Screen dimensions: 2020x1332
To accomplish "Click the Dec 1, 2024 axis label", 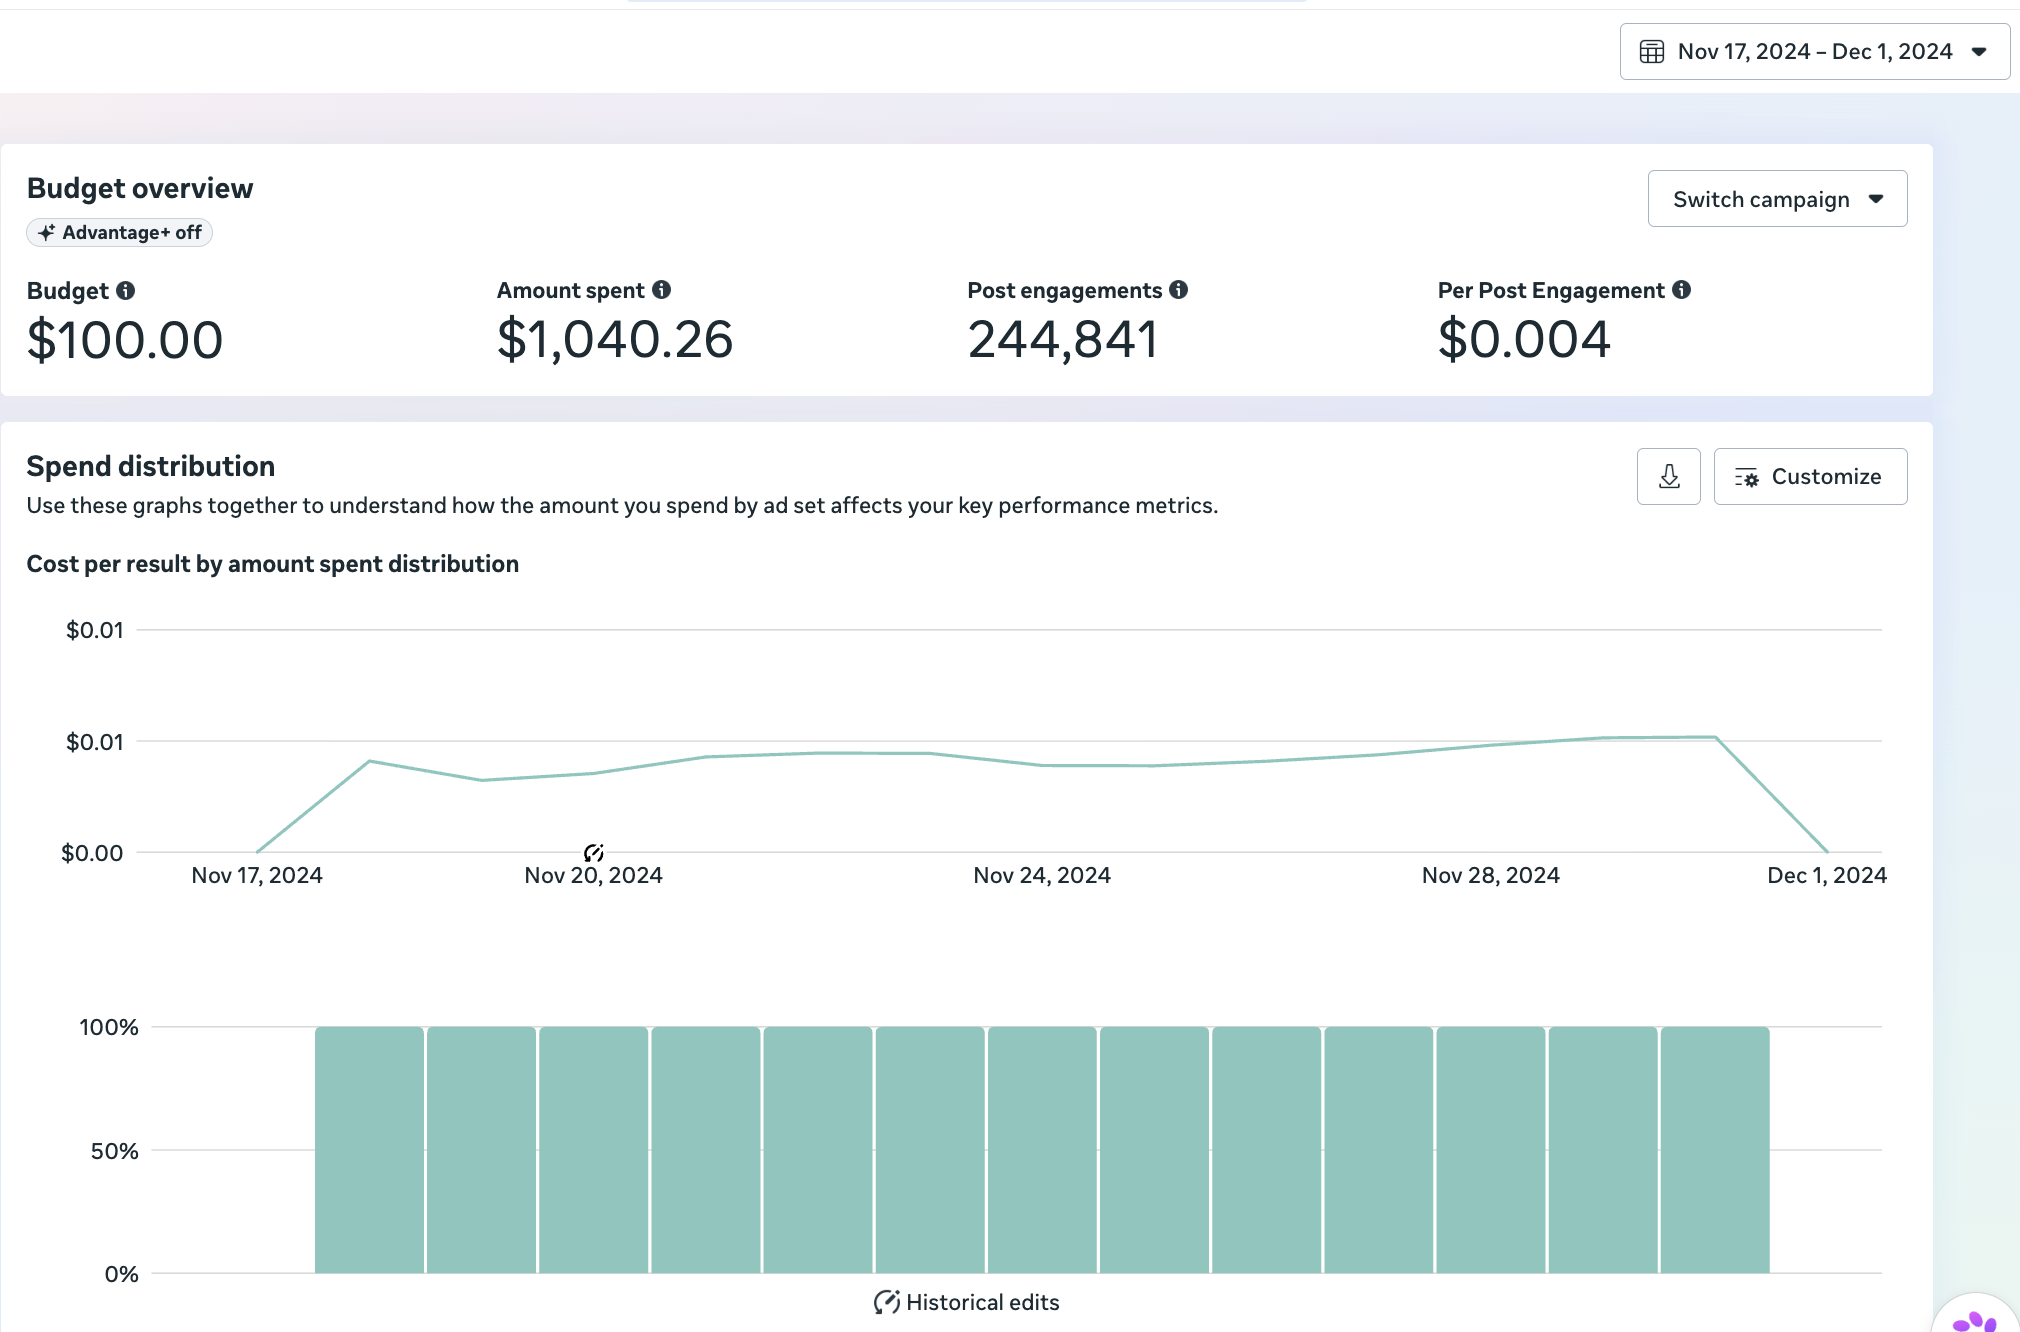I will (1826, 876).
